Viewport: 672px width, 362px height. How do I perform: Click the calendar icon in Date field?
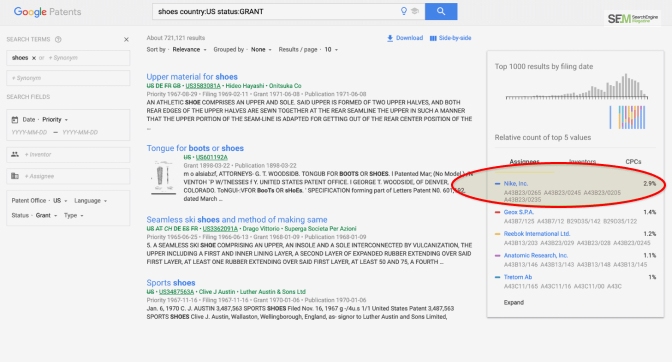(x=15, y=120)
